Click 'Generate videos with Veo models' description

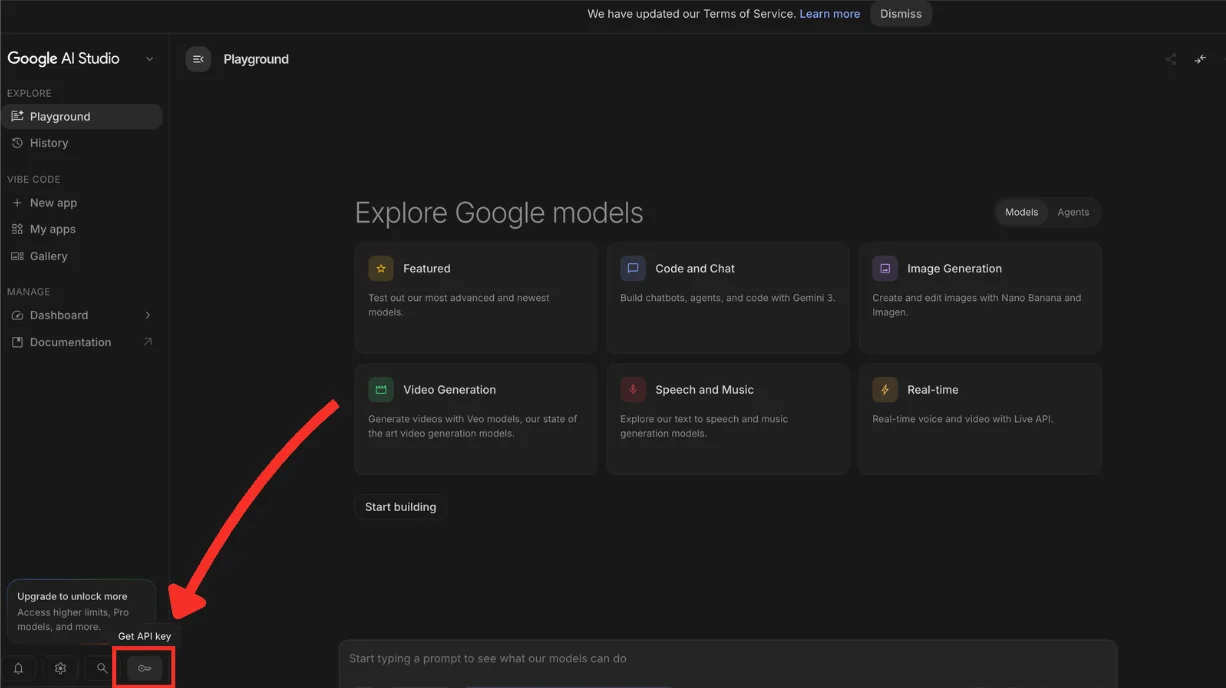472,426
